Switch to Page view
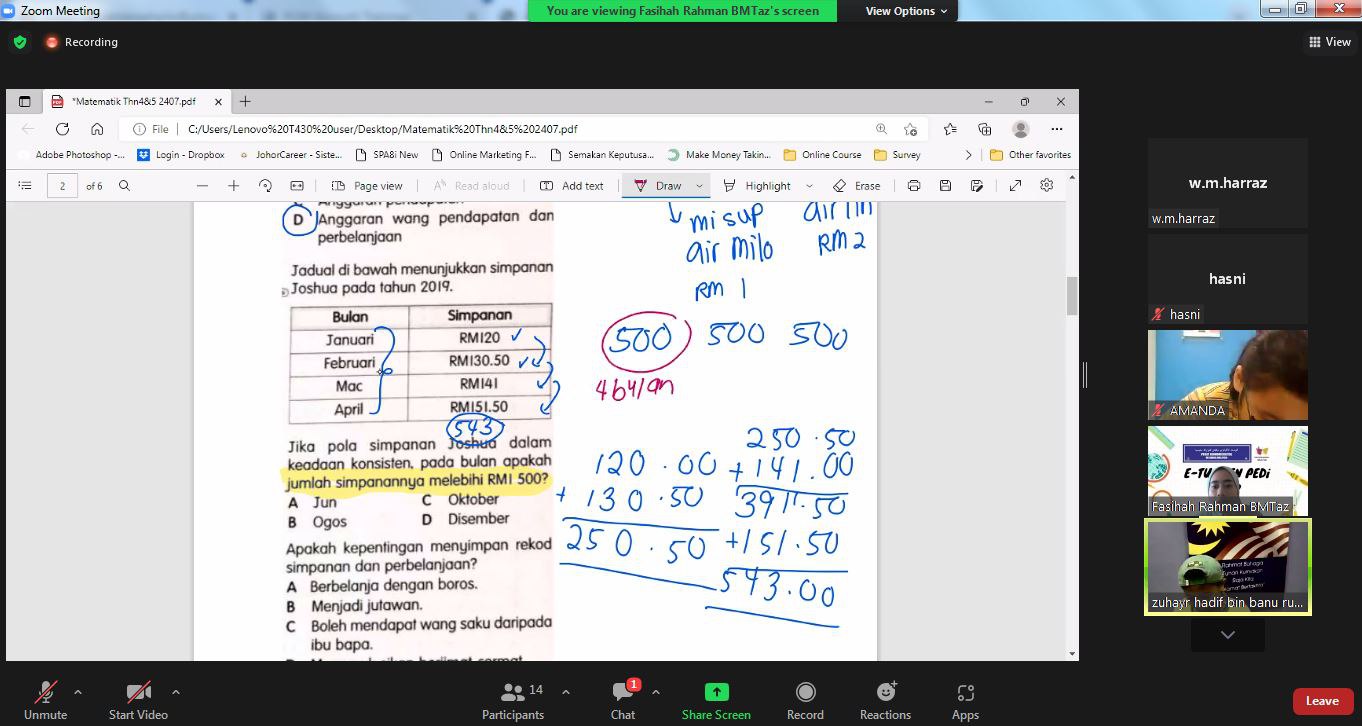Image resolution: width=1362 pixels, height=726 pixels. pyautogui.click(x=367, y=185)
